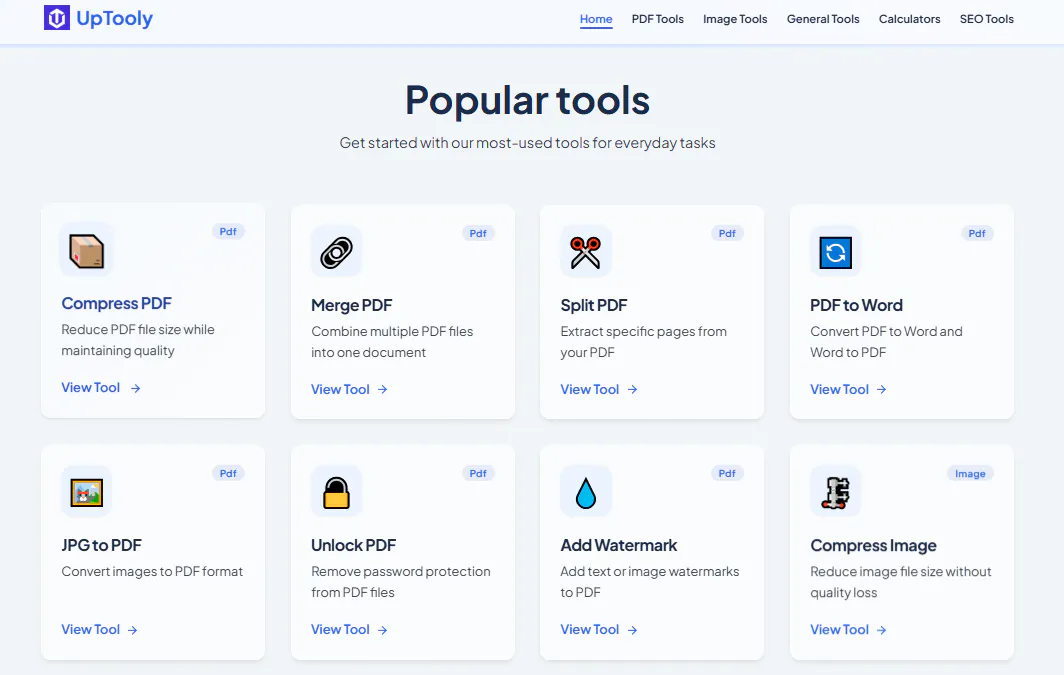The height and width of the screenshot is (675, 1064).
Task: Click the Pdf badge on Compress PDF card
Action: pos(228,231)
